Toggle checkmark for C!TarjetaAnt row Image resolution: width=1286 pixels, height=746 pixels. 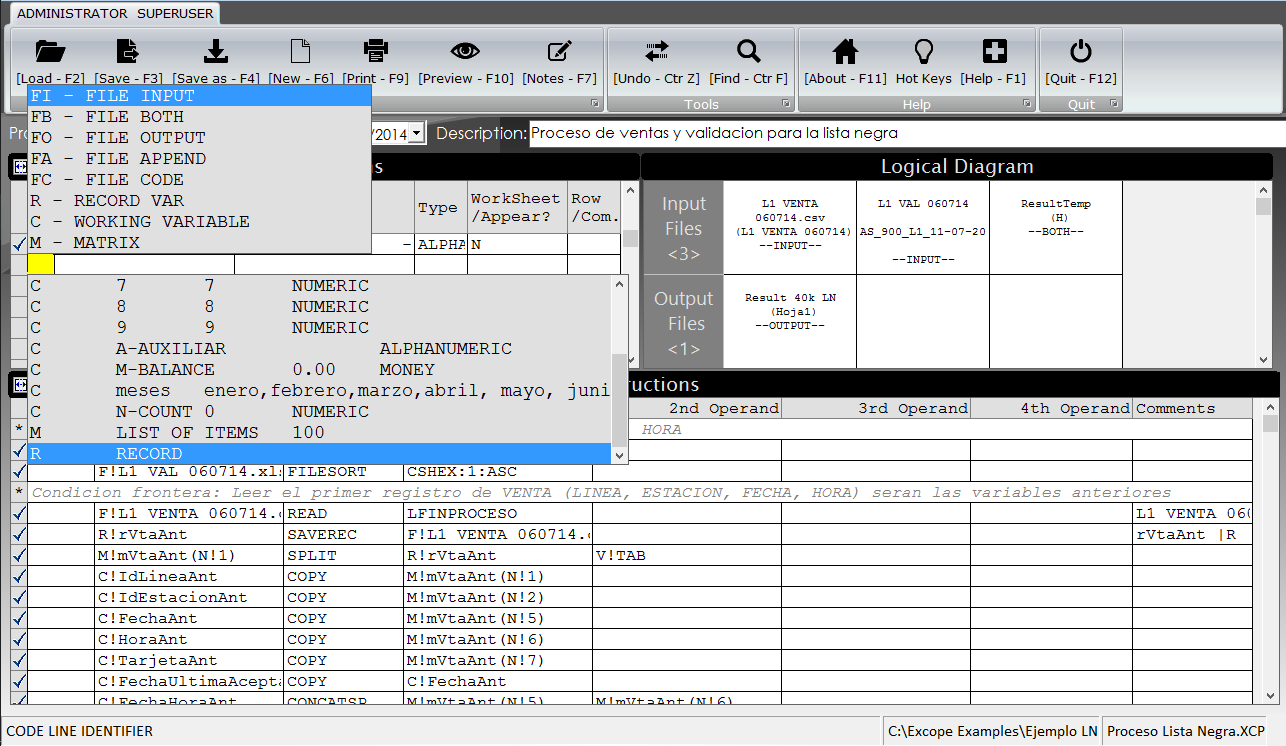(19, 660)
